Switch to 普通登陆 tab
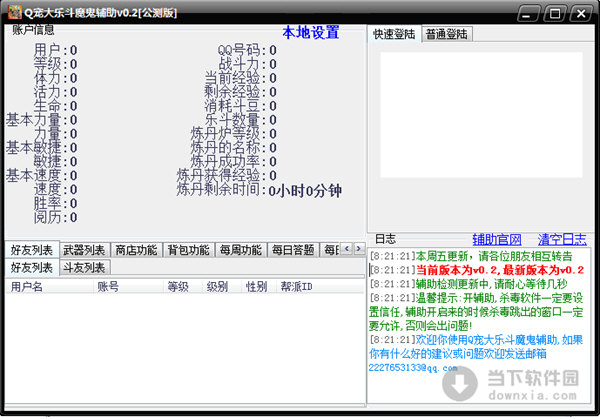The image size is (600, 417). 447,34
